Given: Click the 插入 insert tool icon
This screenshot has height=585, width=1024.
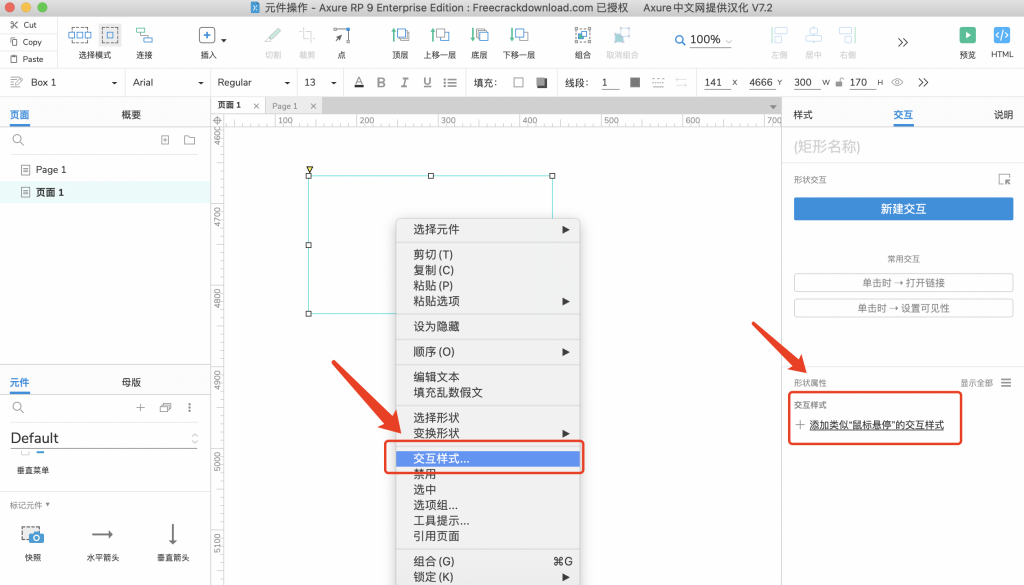Looking at the screenshot, I should [x=207, y=36].
